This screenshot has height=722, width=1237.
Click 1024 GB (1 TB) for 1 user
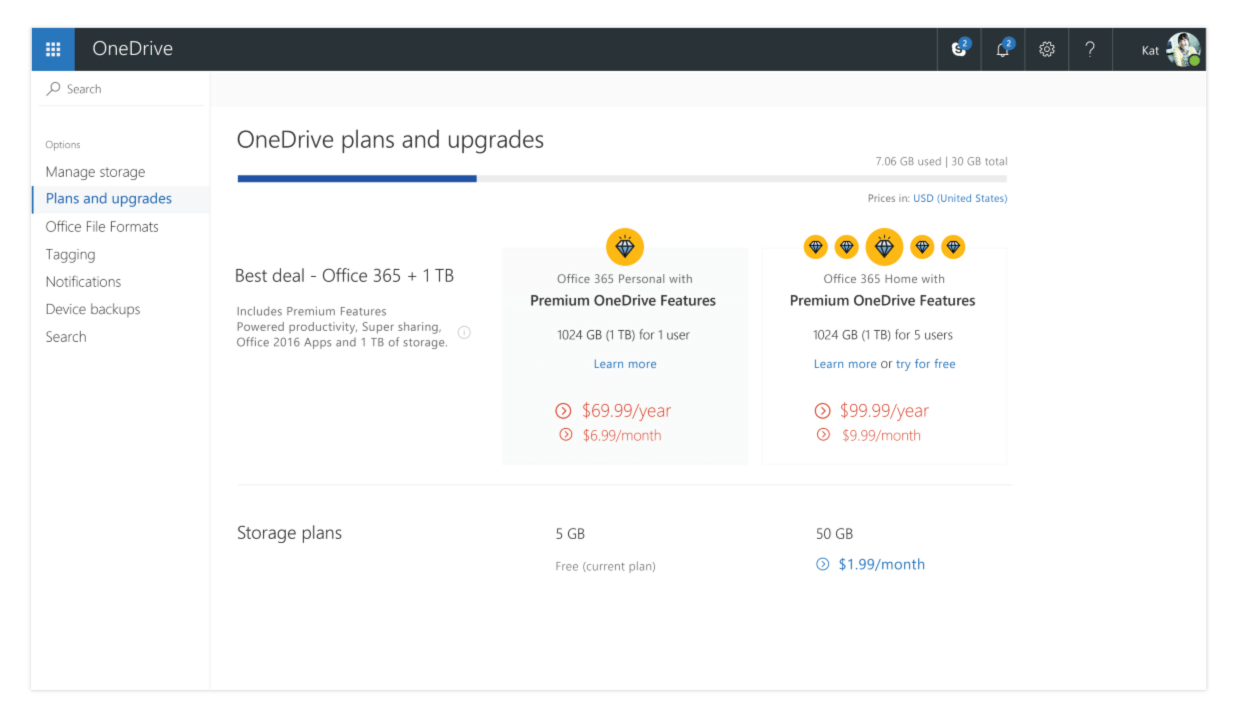click(623, 335)
